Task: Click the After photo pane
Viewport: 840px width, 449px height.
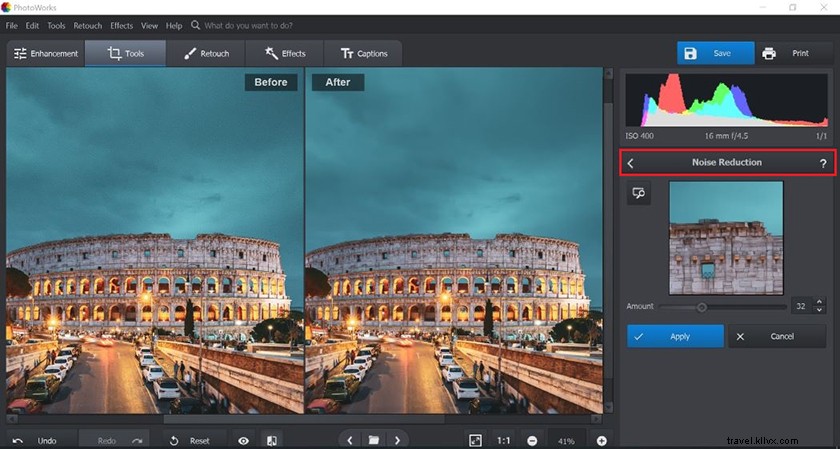Action: (454, 240)
